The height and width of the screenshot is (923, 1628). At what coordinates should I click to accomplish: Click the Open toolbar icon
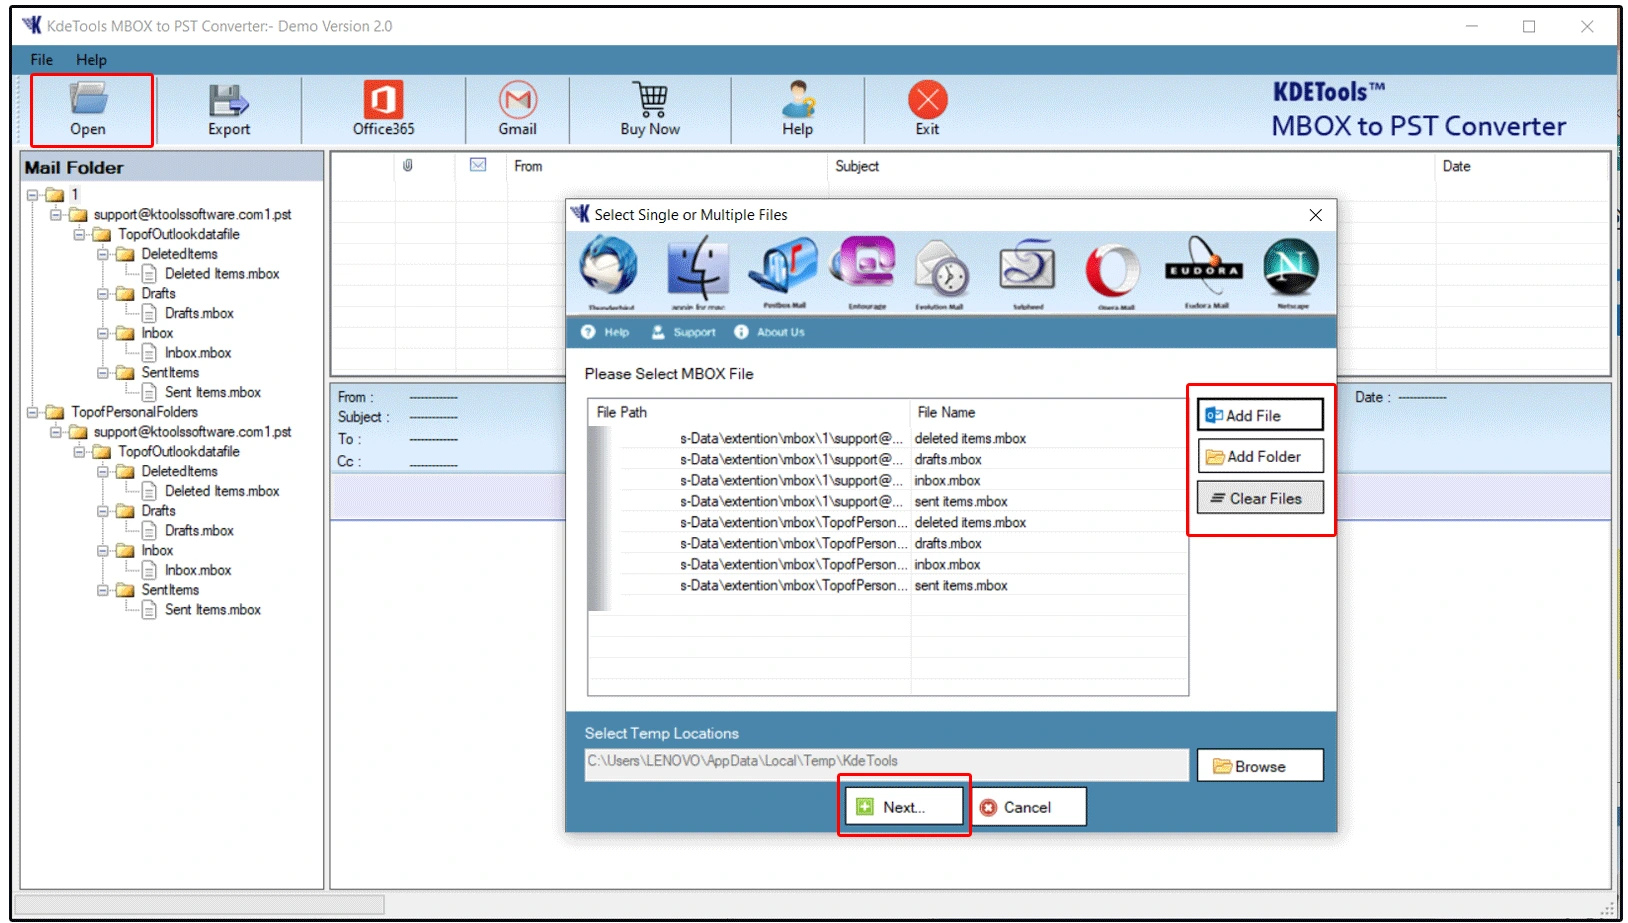(88, 109)
